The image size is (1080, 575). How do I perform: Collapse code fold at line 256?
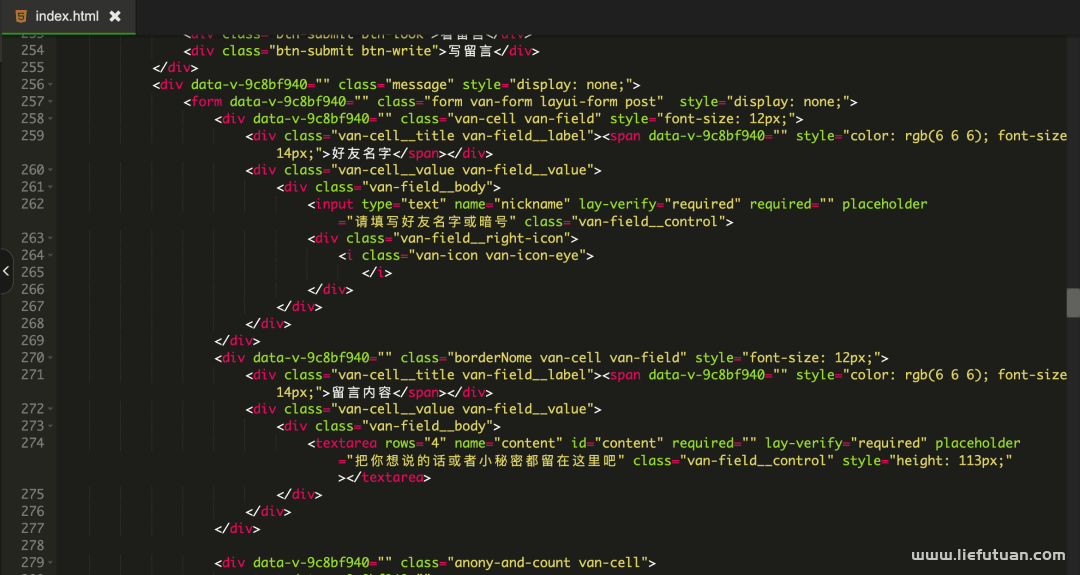coord(51,85)
